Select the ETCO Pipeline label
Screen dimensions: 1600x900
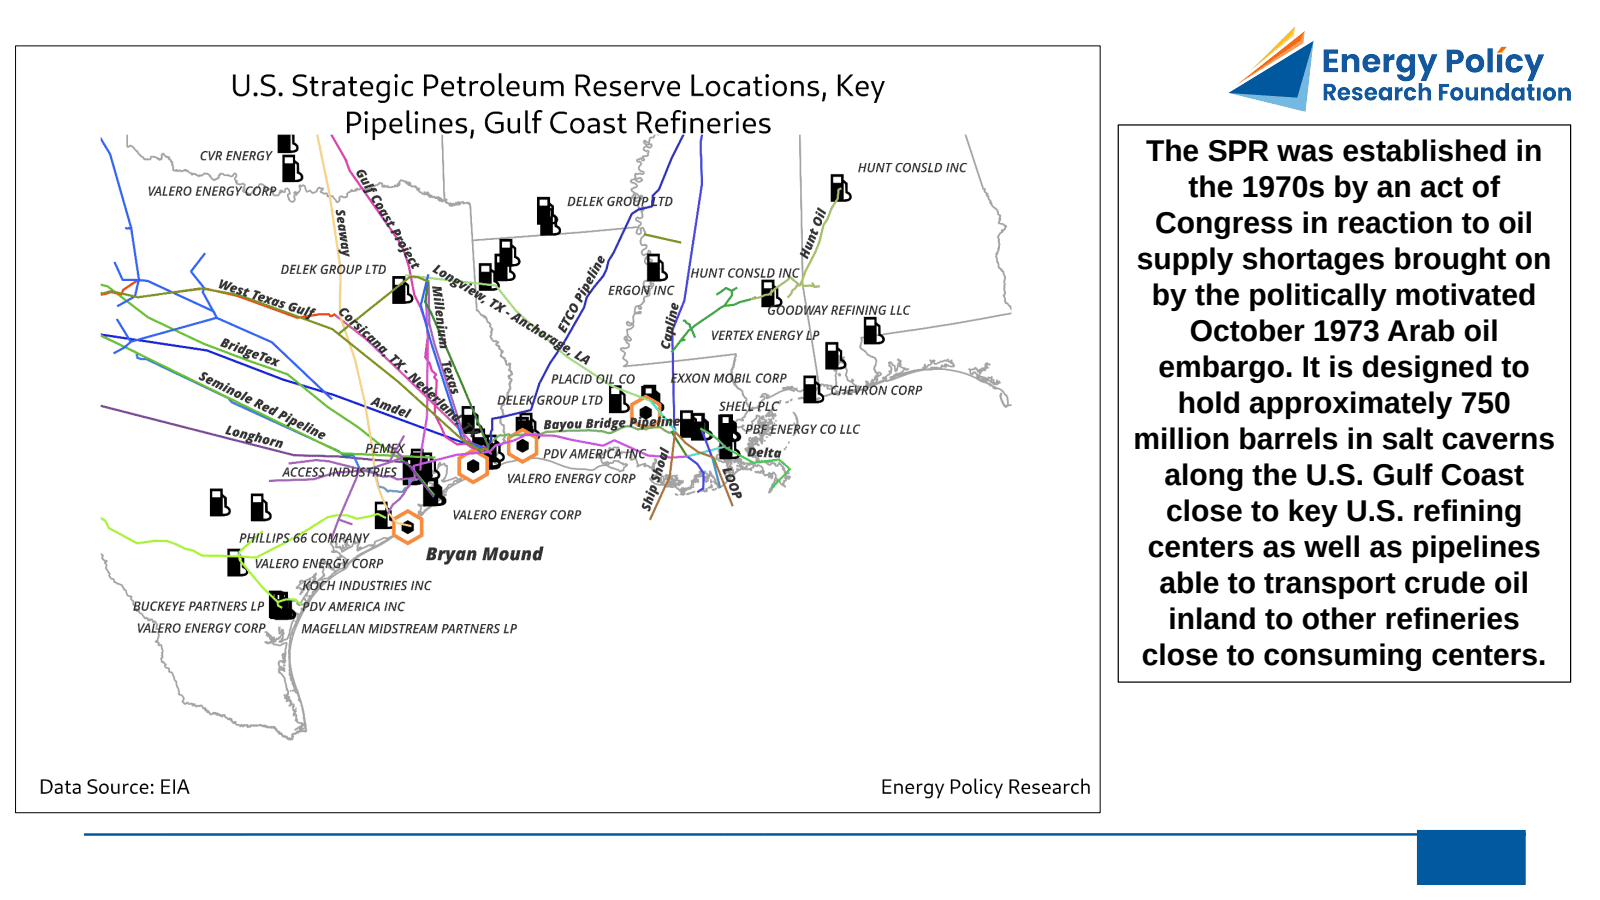(x=582, y=294)
